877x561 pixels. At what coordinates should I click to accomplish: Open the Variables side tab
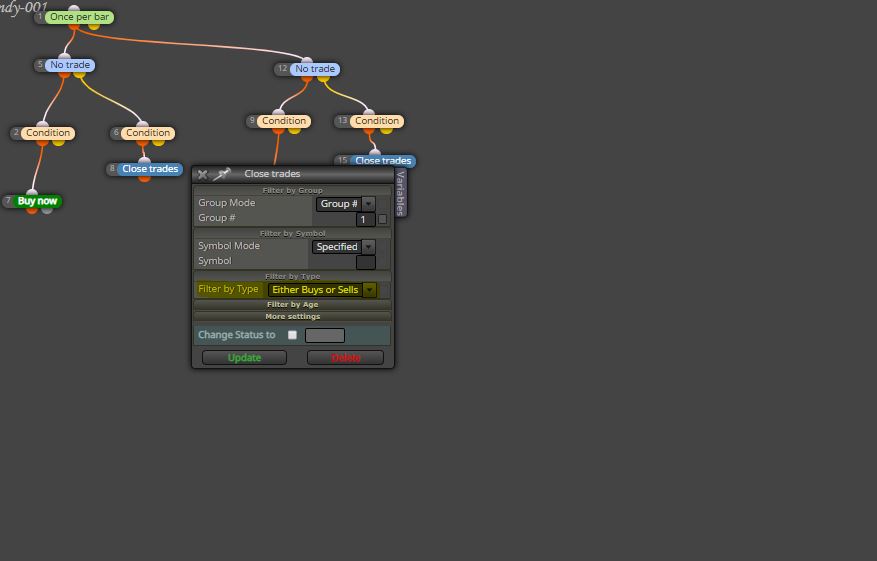click(x=400, y=193)
